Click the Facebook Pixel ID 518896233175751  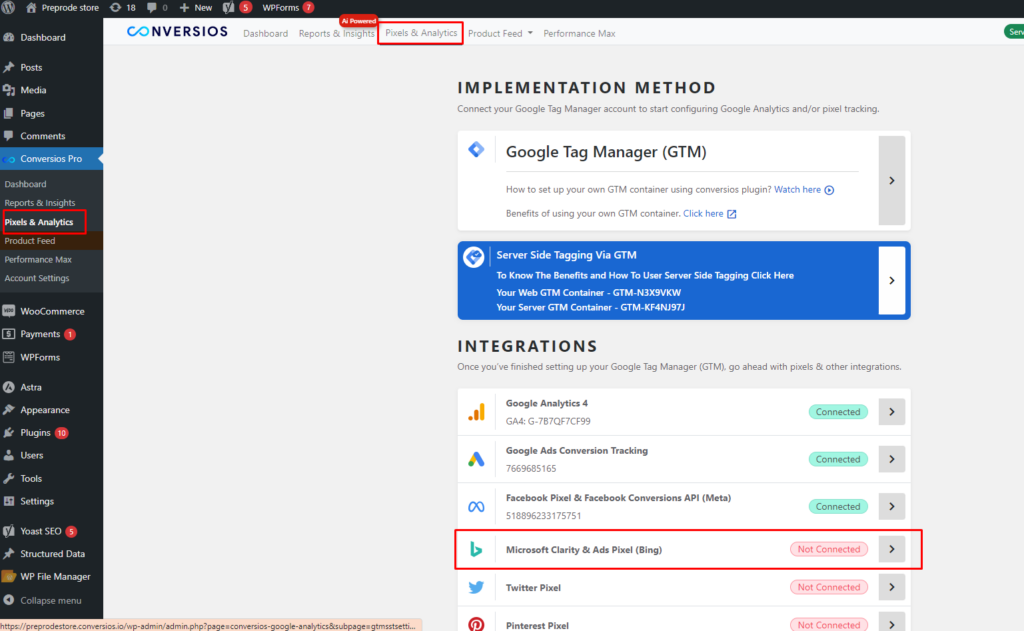[x=543, y=515]
